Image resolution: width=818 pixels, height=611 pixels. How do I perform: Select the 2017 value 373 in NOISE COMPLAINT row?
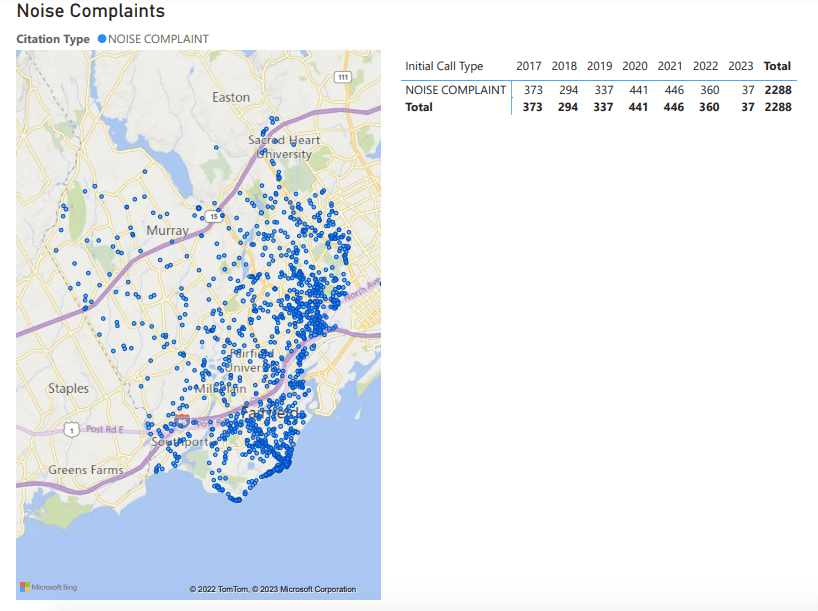point(533,90)
